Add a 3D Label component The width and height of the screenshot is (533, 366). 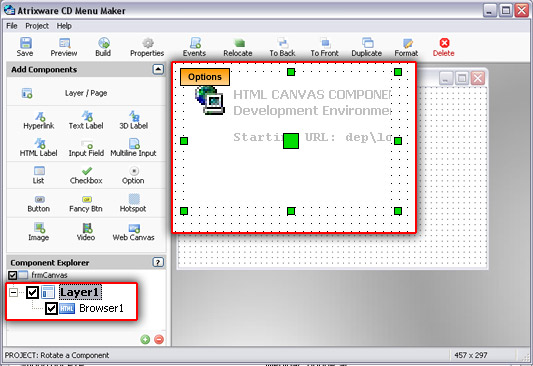point(134,120)
